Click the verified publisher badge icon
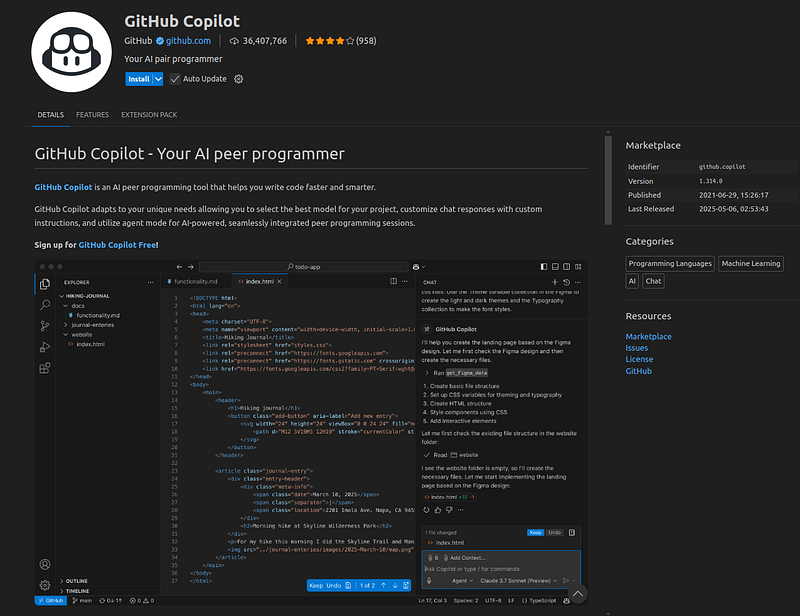 tap(160, 41)
